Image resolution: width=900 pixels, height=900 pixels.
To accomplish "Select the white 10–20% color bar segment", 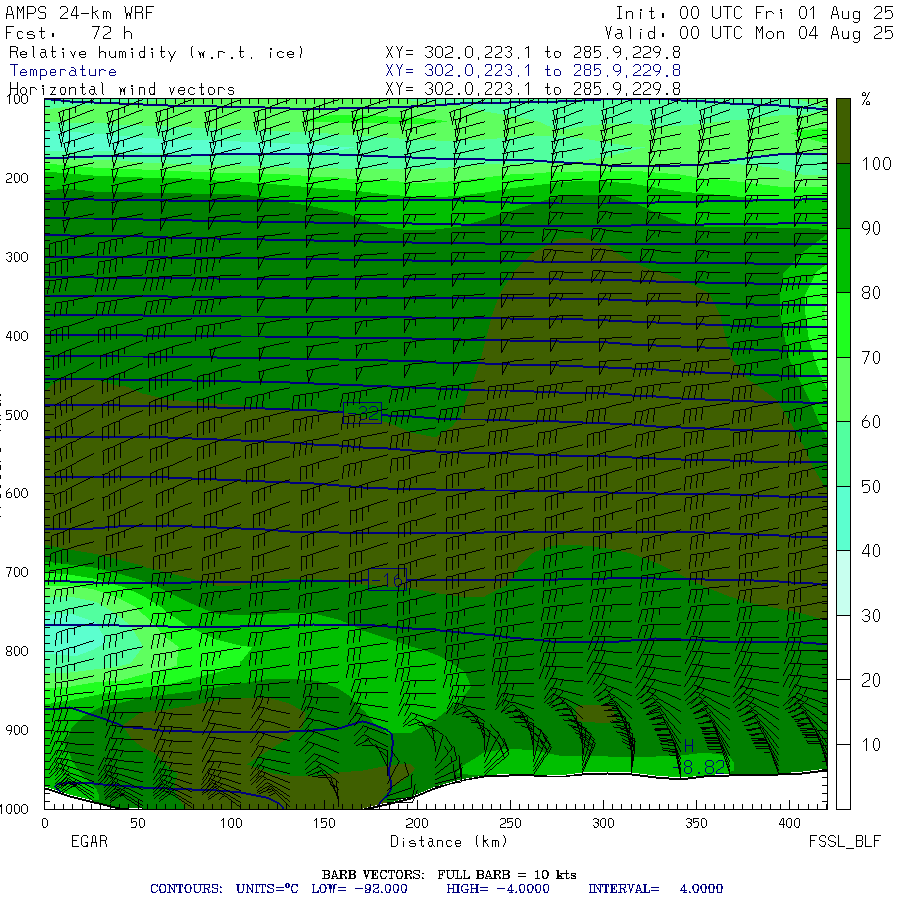I will [x=843, y=712].
